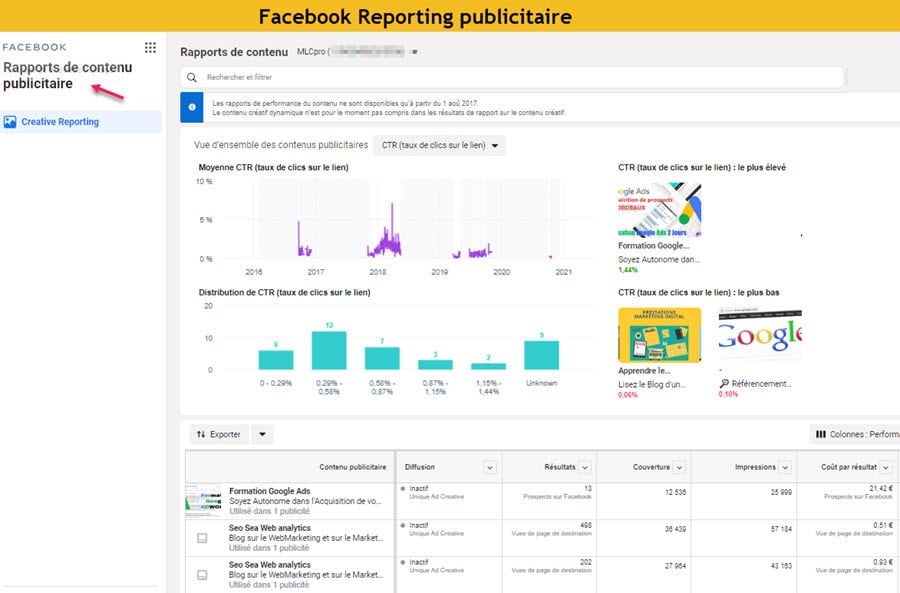
Task: Open the Coût par résultat column dropdown arrow
Action: (886, 467)
